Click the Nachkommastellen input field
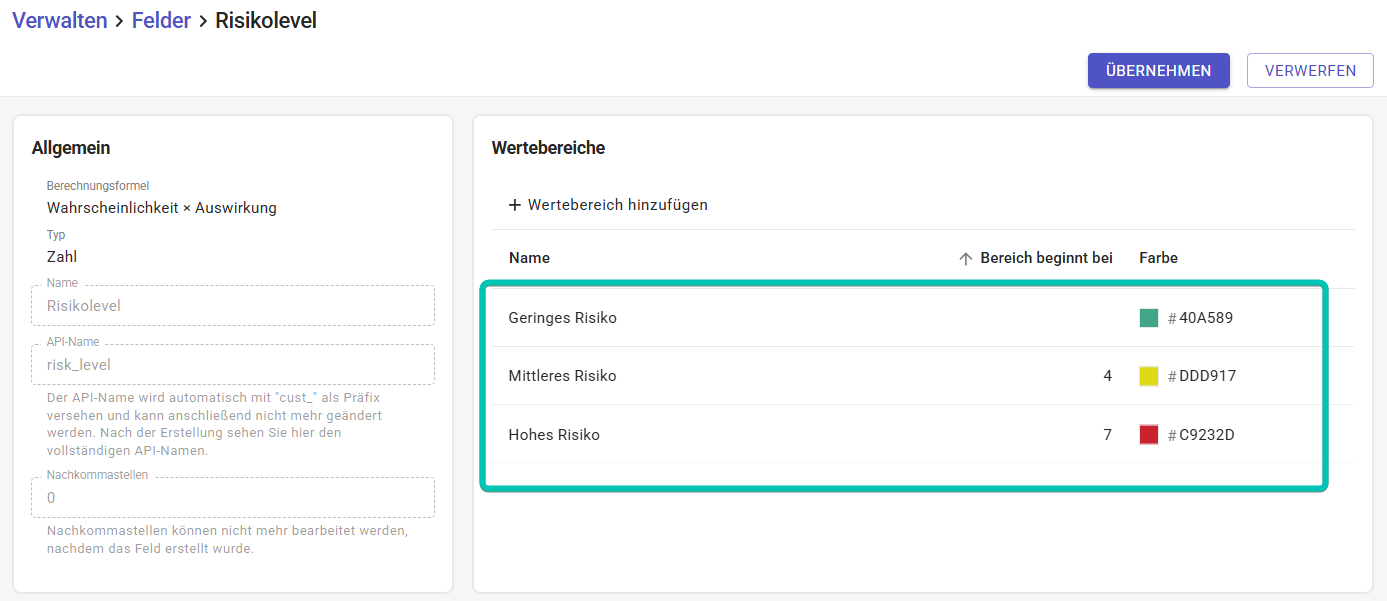Image resolution: width=1387 pixels, height=601 pixels. 233,497
